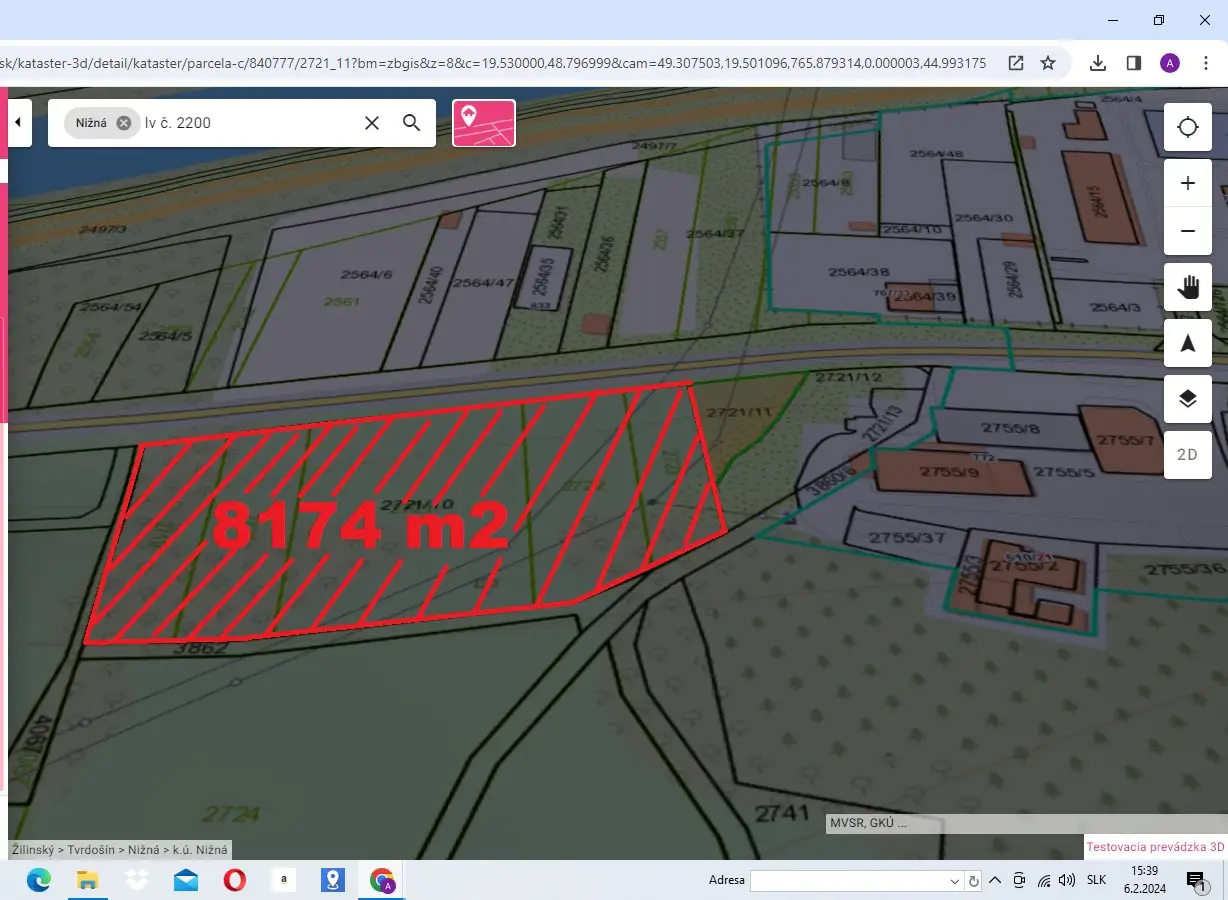1228x900 pixels.
Task: Click parcel label 3862
Action: (x=202, y=647)
